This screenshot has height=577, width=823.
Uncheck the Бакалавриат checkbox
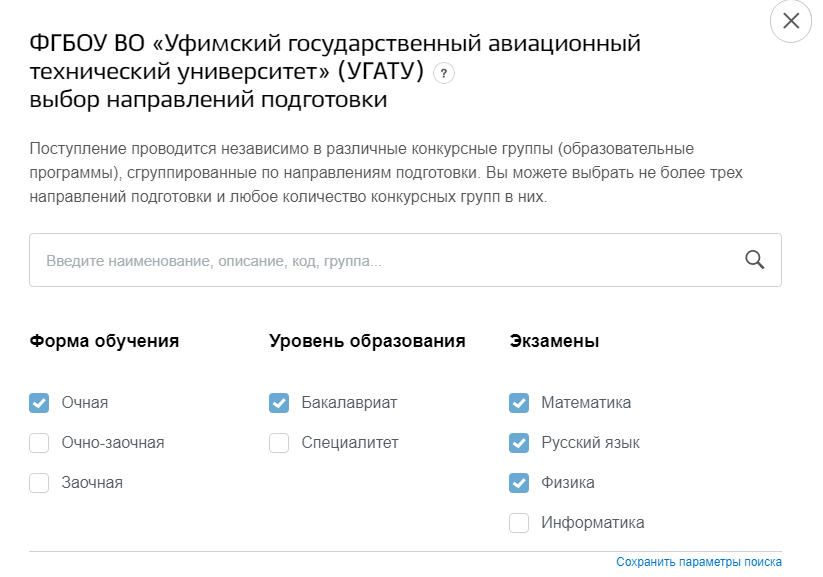279,403
